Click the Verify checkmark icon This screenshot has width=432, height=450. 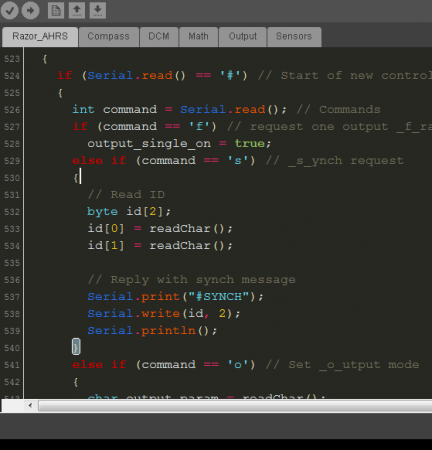click(x=10, y=10)
